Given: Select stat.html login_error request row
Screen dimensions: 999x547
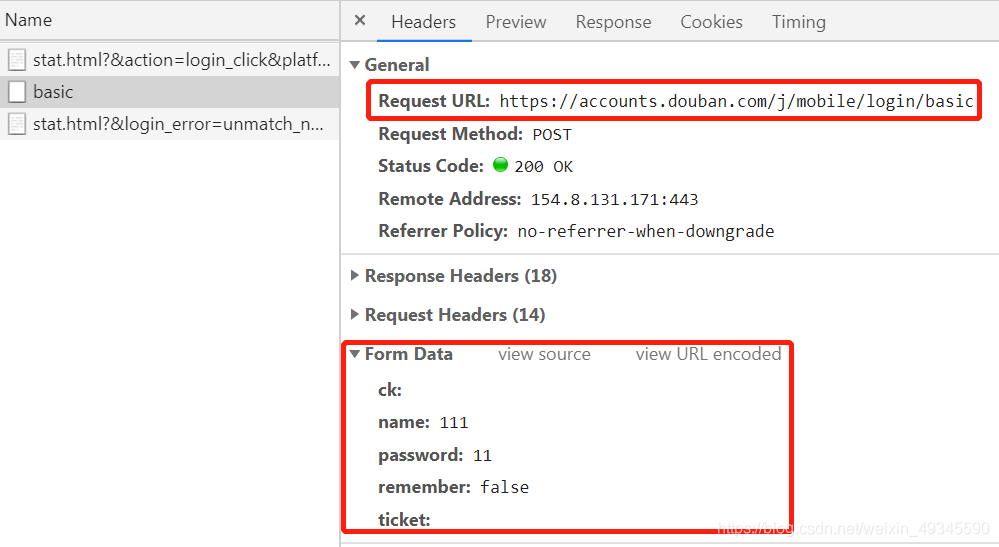Looking at the screenshot, I should [169, 124].
